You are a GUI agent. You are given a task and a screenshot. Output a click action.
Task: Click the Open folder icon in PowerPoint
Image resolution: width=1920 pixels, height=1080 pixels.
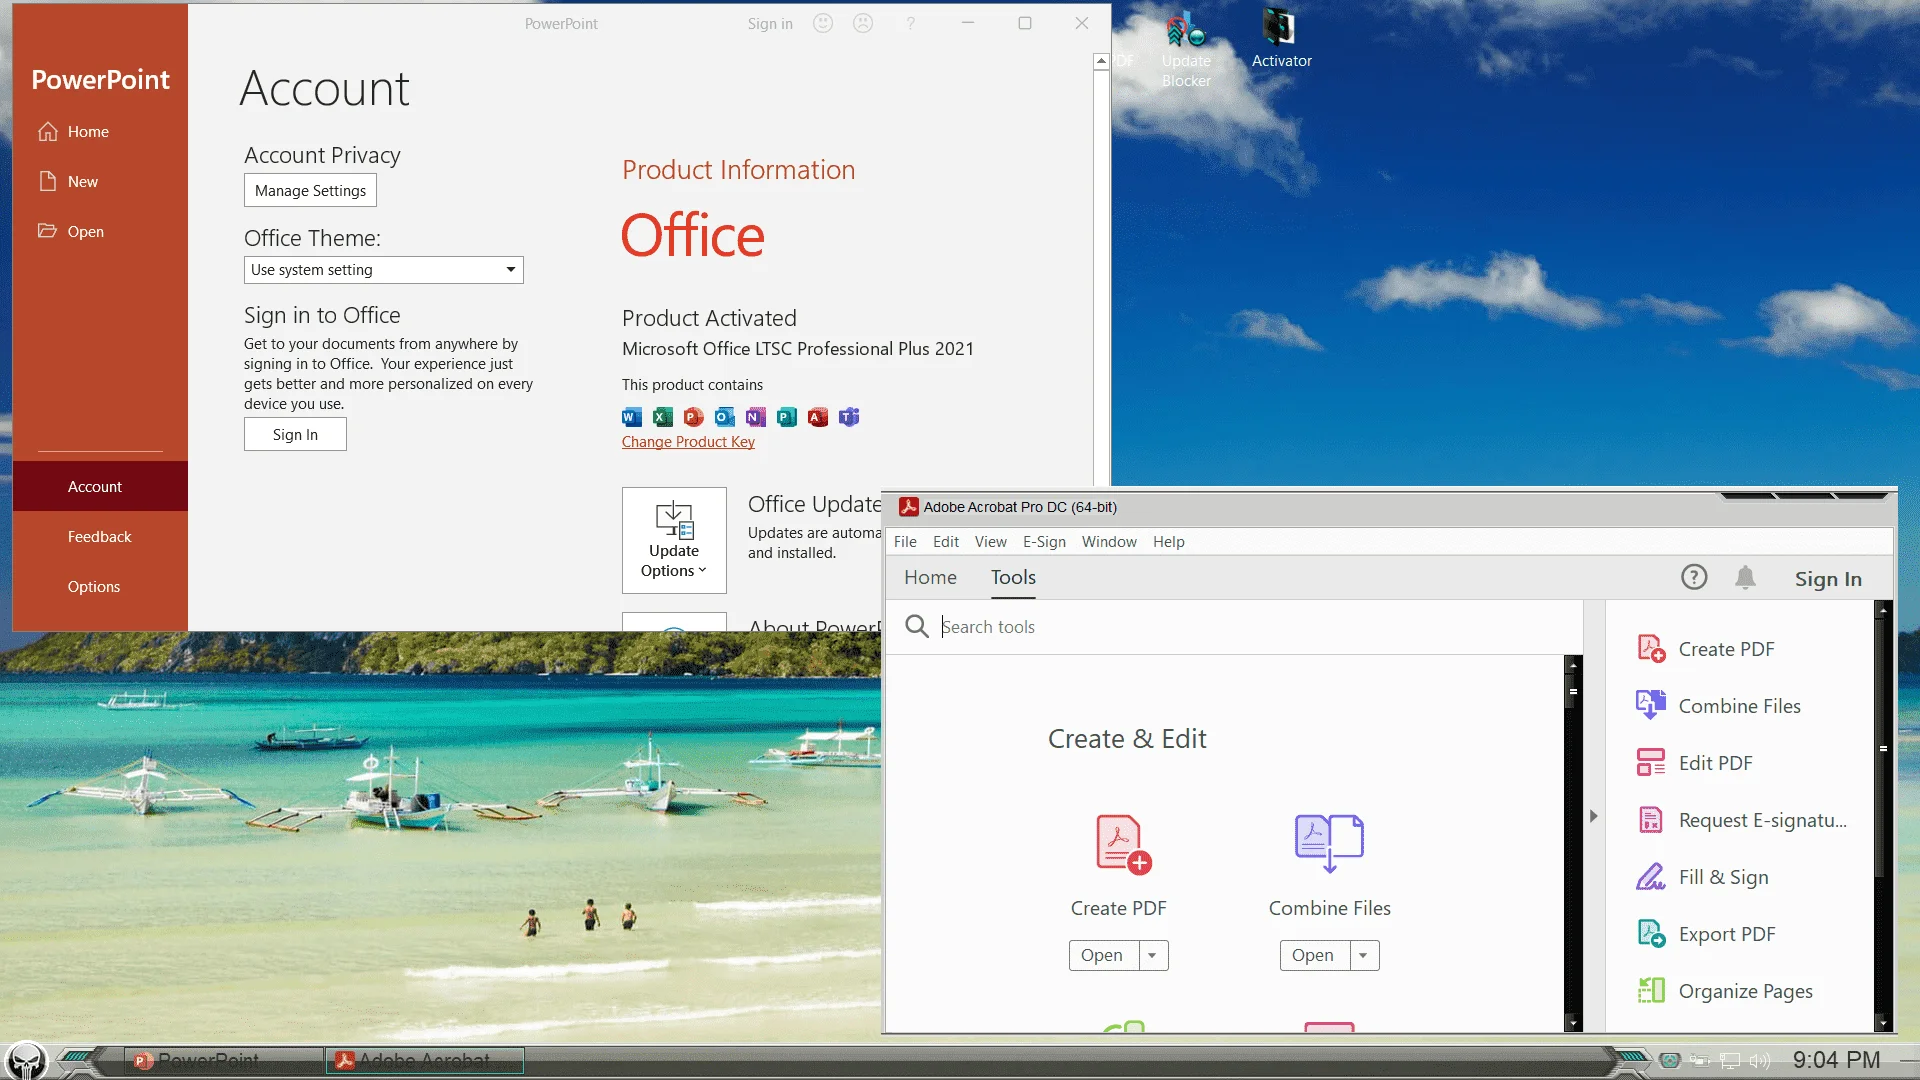click(47, 231)
